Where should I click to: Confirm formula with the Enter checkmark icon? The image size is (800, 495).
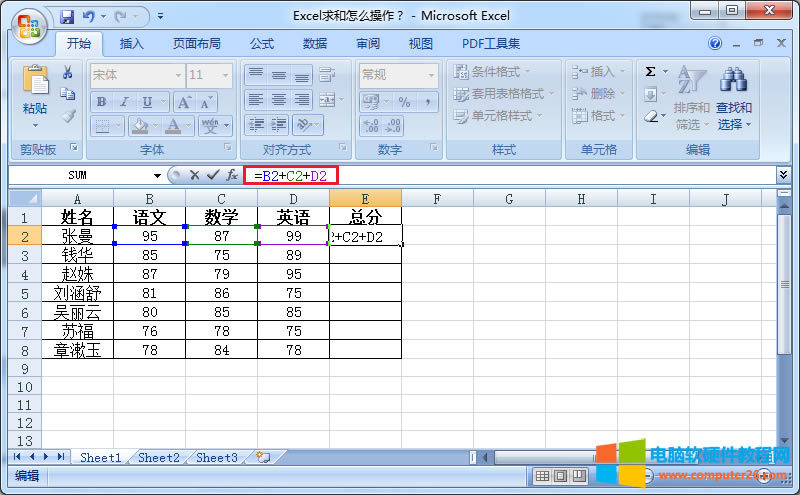tap(212, 175)
